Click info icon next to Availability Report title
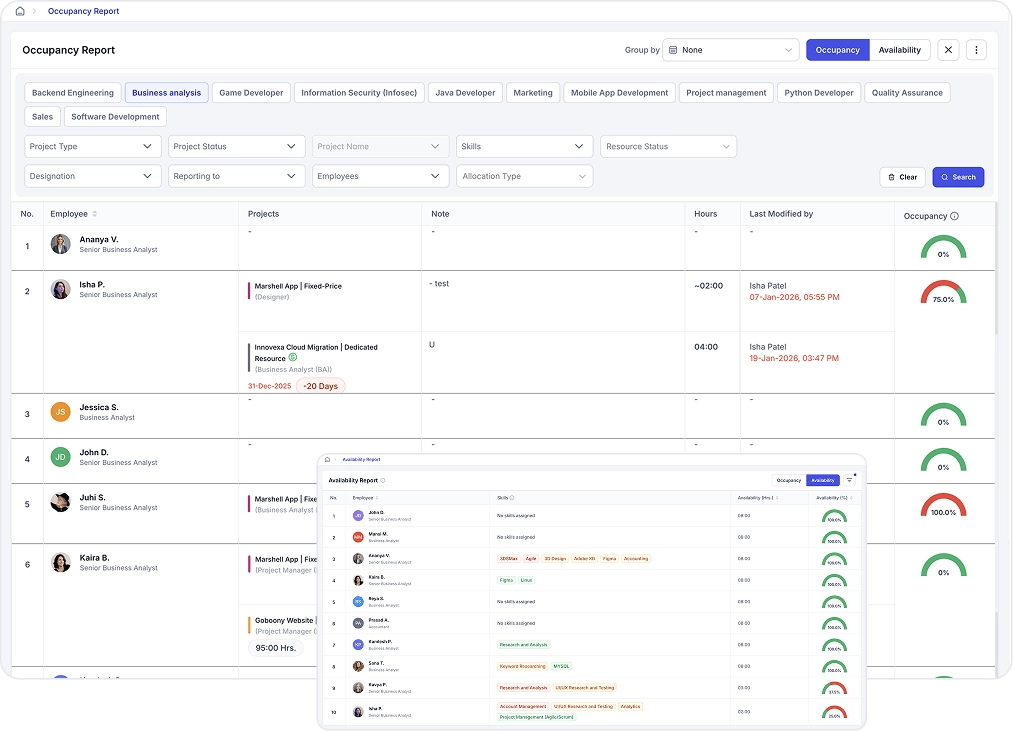The image size is (1013, 731). point(383,480)
